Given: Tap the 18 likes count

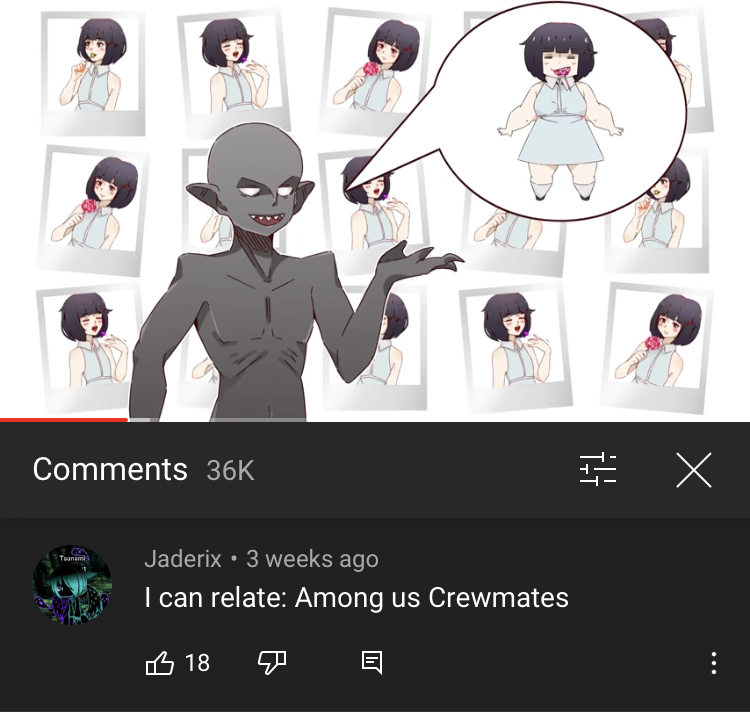Looking at the screenshot, I should (x=197, y=663).
